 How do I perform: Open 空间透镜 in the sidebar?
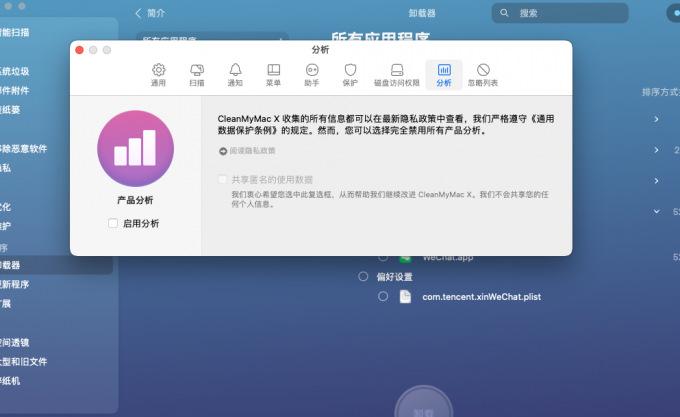pyautogui.click(x=15, y=342)
